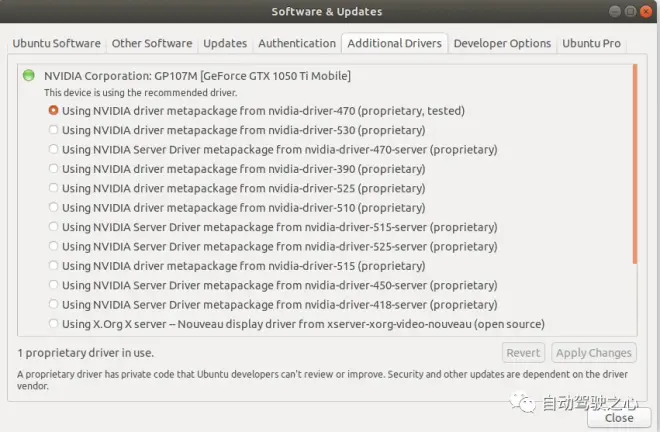
Task: Open the Authentication tab
Action: (297, 43)
